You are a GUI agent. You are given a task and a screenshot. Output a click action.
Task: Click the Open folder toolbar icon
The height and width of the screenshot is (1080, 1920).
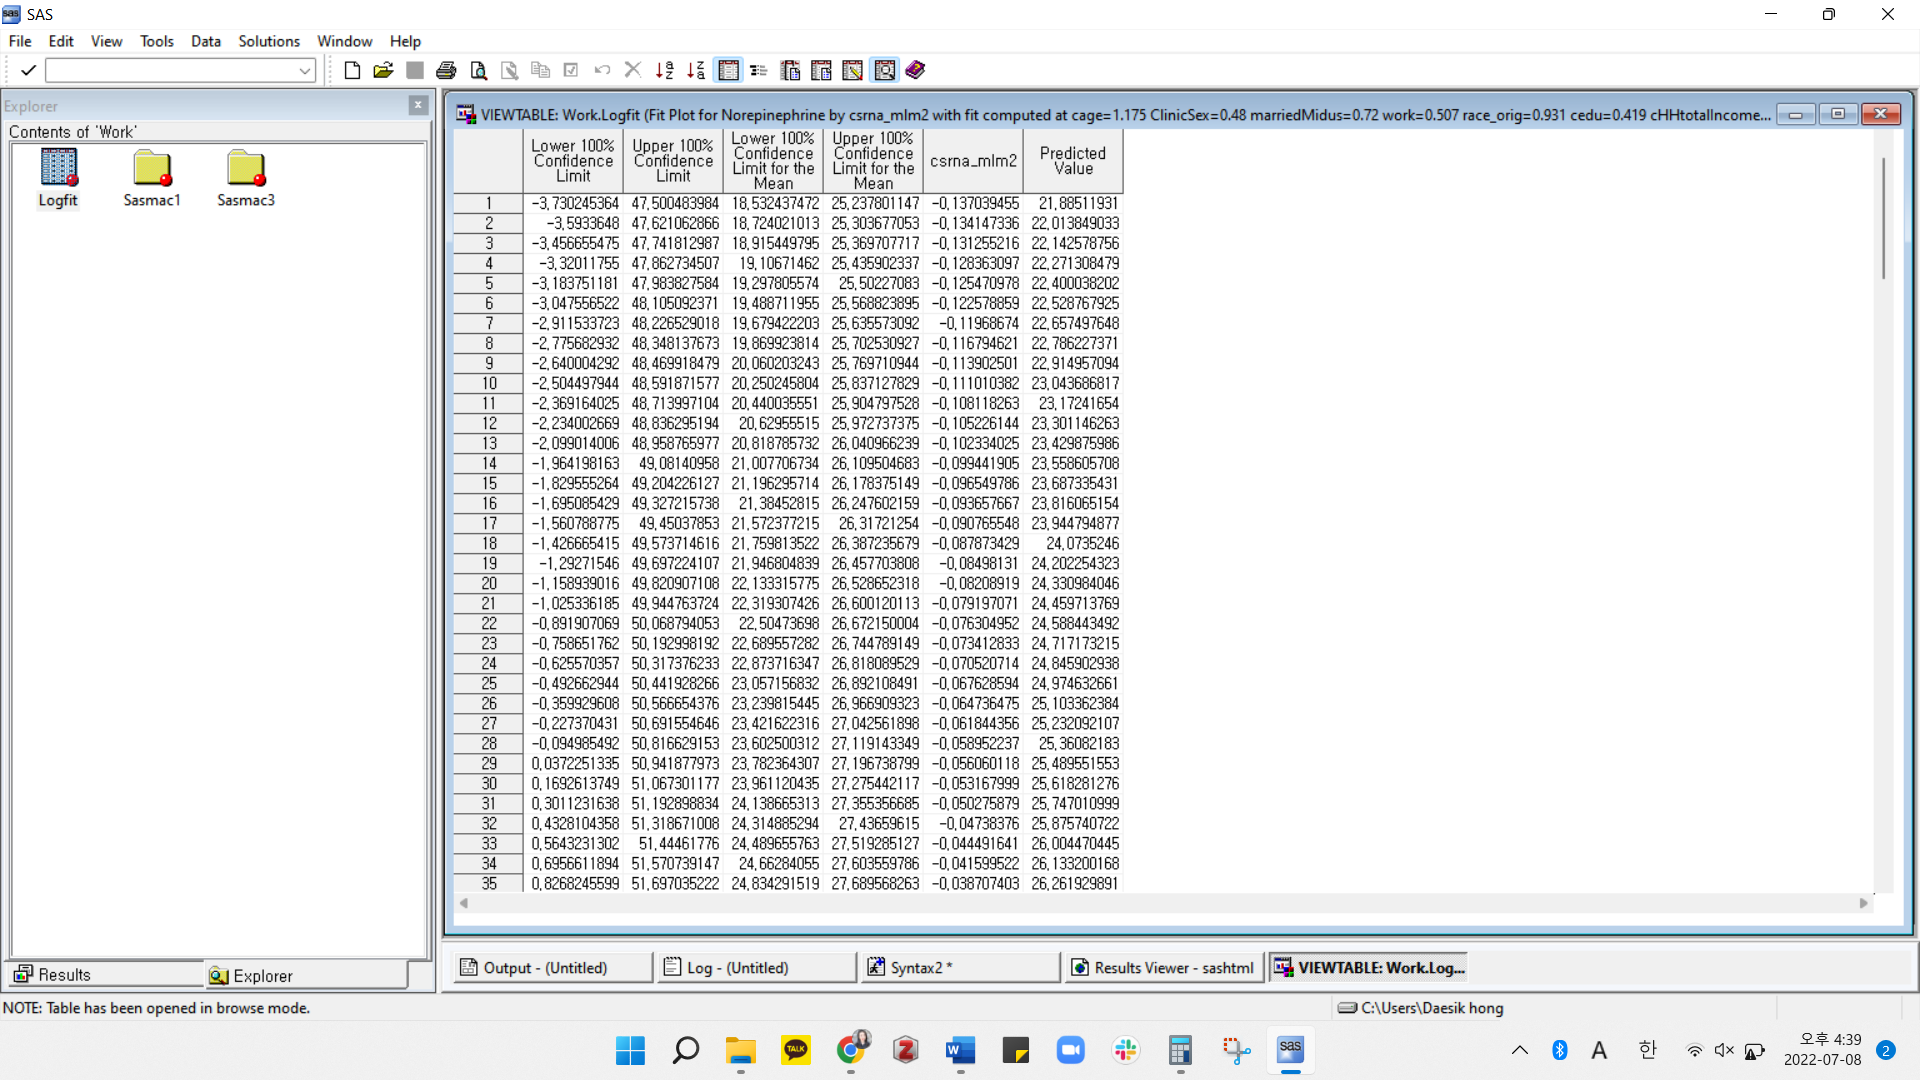click(383, 70)
